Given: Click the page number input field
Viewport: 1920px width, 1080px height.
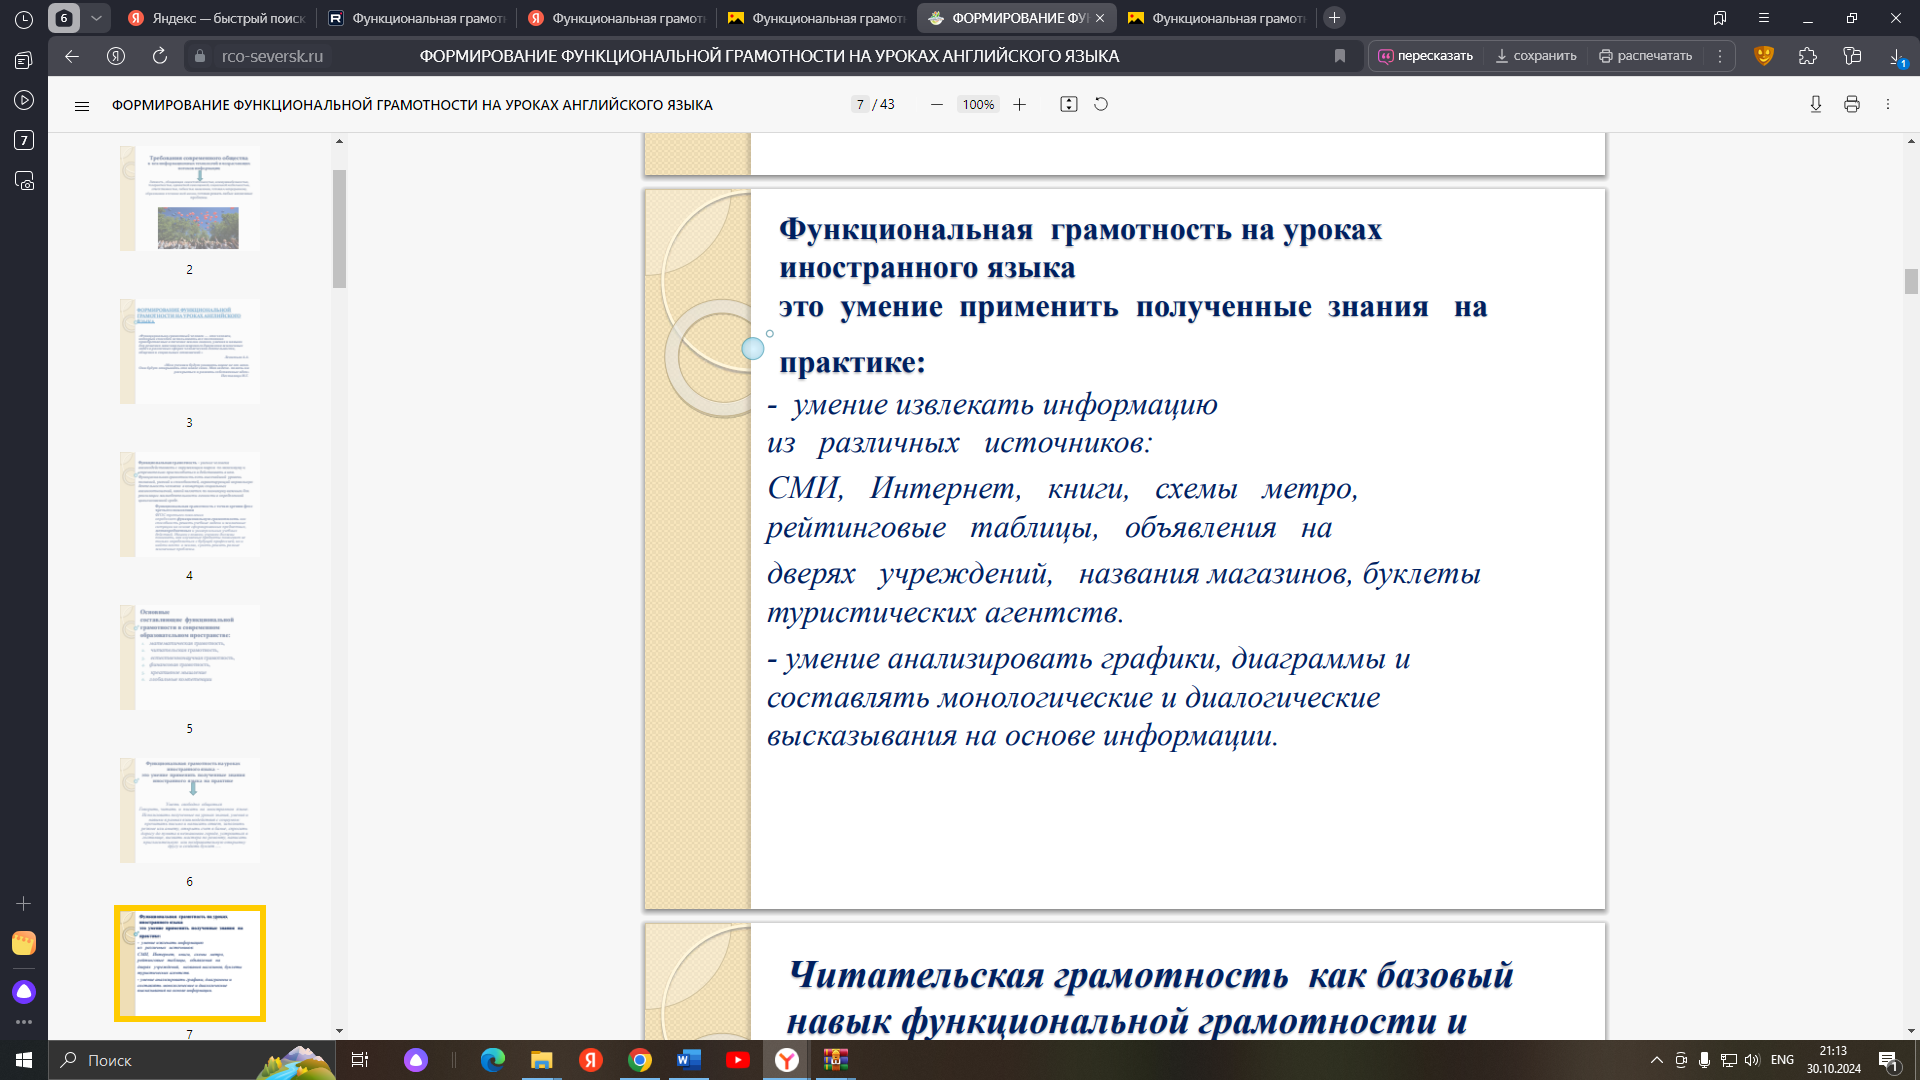Looking at the screenshot, I should click(x=860, y=105).
